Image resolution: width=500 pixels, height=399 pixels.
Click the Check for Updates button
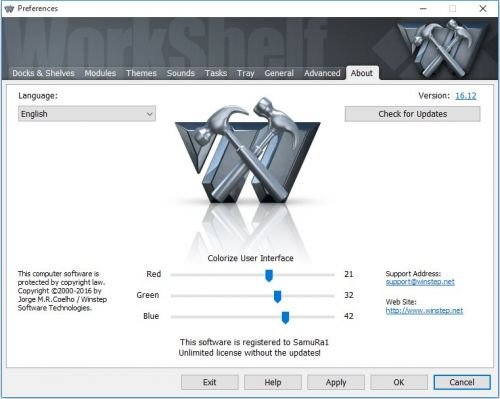click(x=413, y=114)
